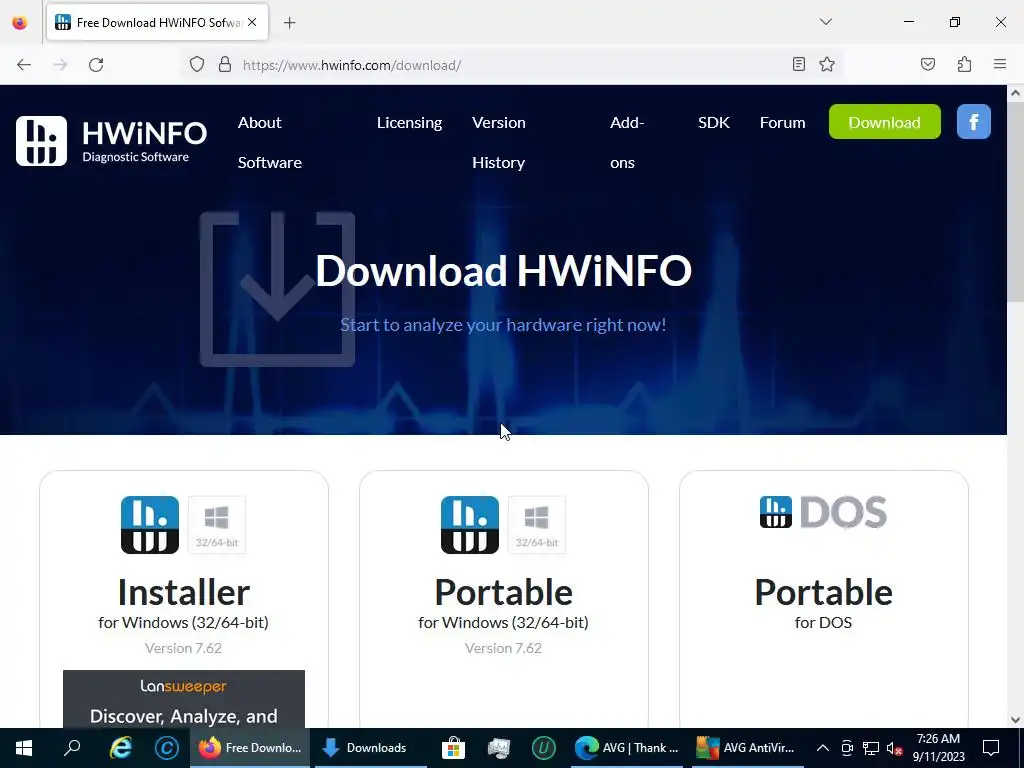1024x768 pixels.
Task: Click the page vertical scrollbar thumb
Action: (1016, 201)
